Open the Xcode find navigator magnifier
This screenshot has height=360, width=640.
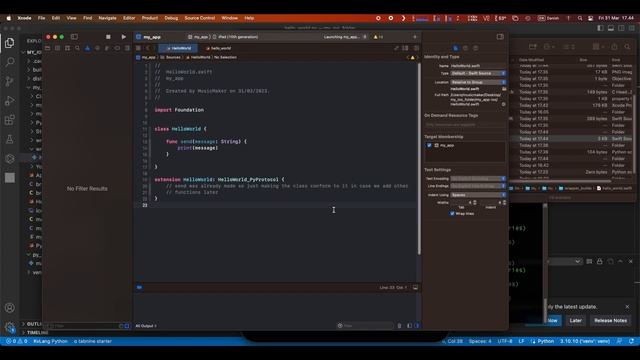[78, 48]
